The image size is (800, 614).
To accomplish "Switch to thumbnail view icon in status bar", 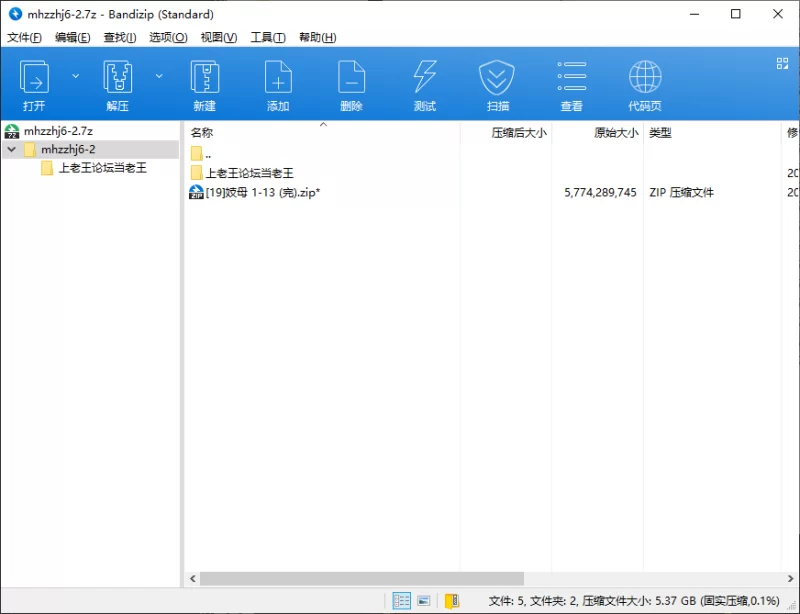I will [423, 601].
